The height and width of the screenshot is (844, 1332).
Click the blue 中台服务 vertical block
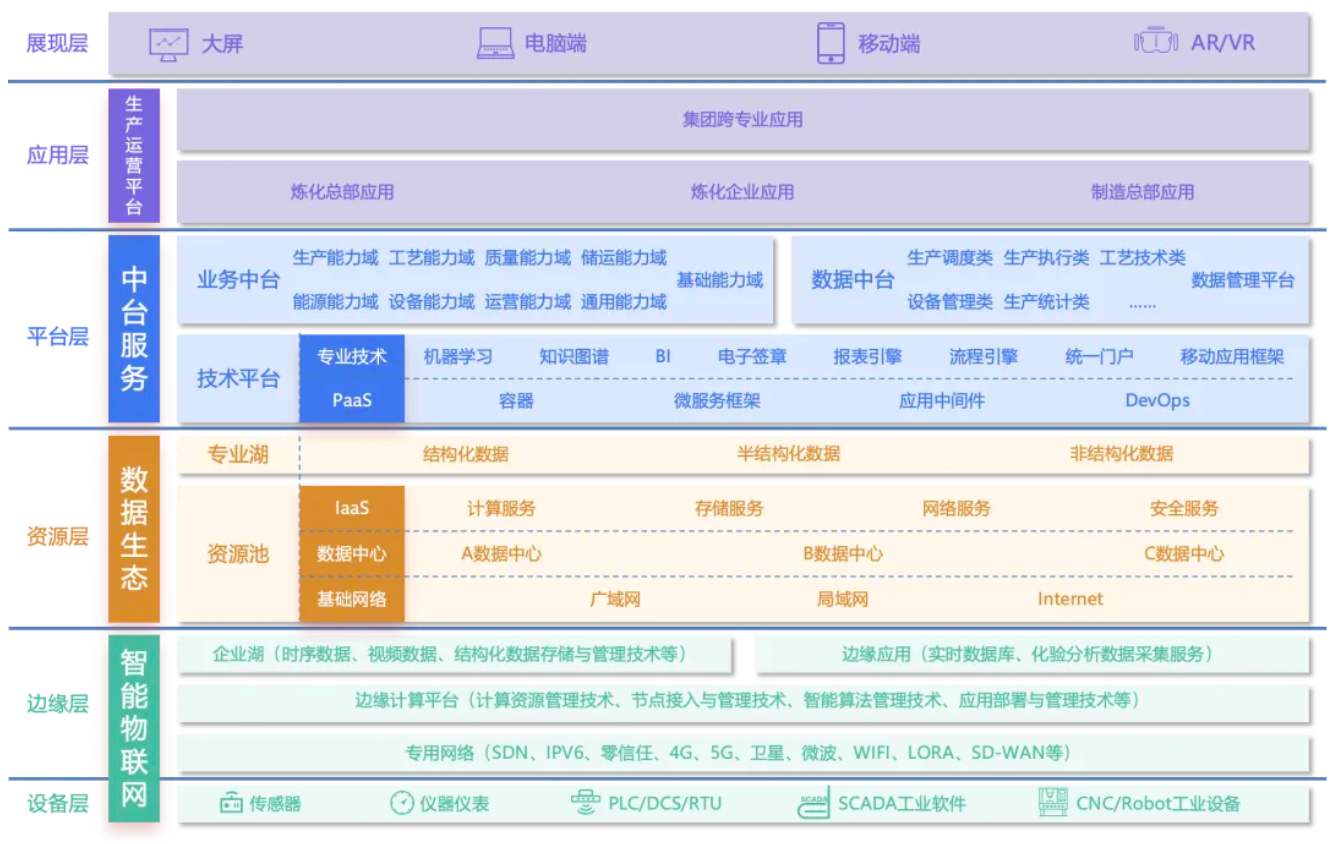(134, 329)
